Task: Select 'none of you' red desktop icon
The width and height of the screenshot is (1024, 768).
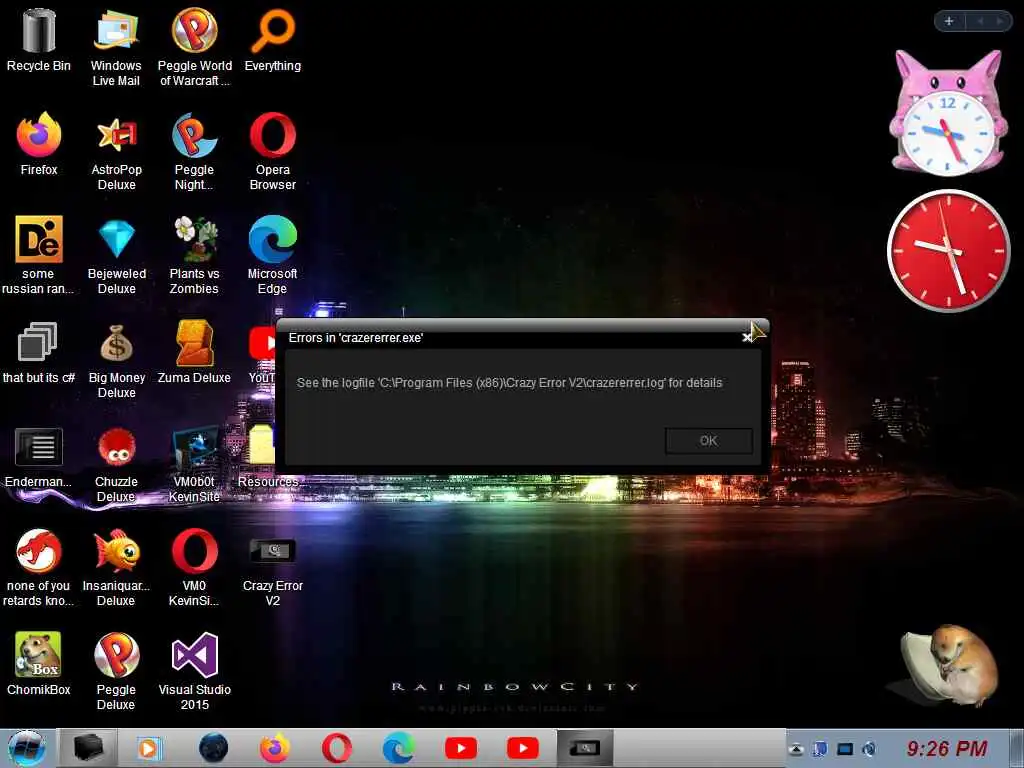Action: click(38, 568)
